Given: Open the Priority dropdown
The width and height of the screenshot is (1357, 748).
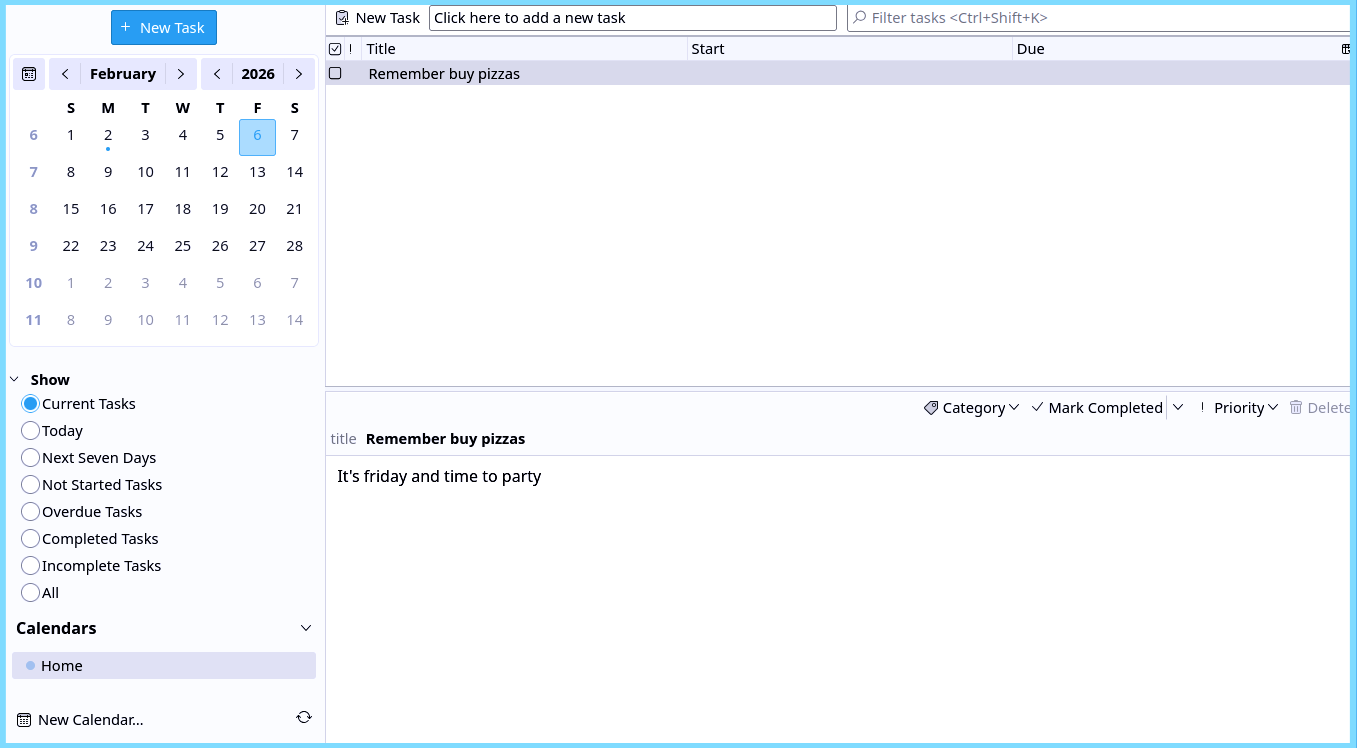Looking at the screenshot, I should (x=1245, y=407).
